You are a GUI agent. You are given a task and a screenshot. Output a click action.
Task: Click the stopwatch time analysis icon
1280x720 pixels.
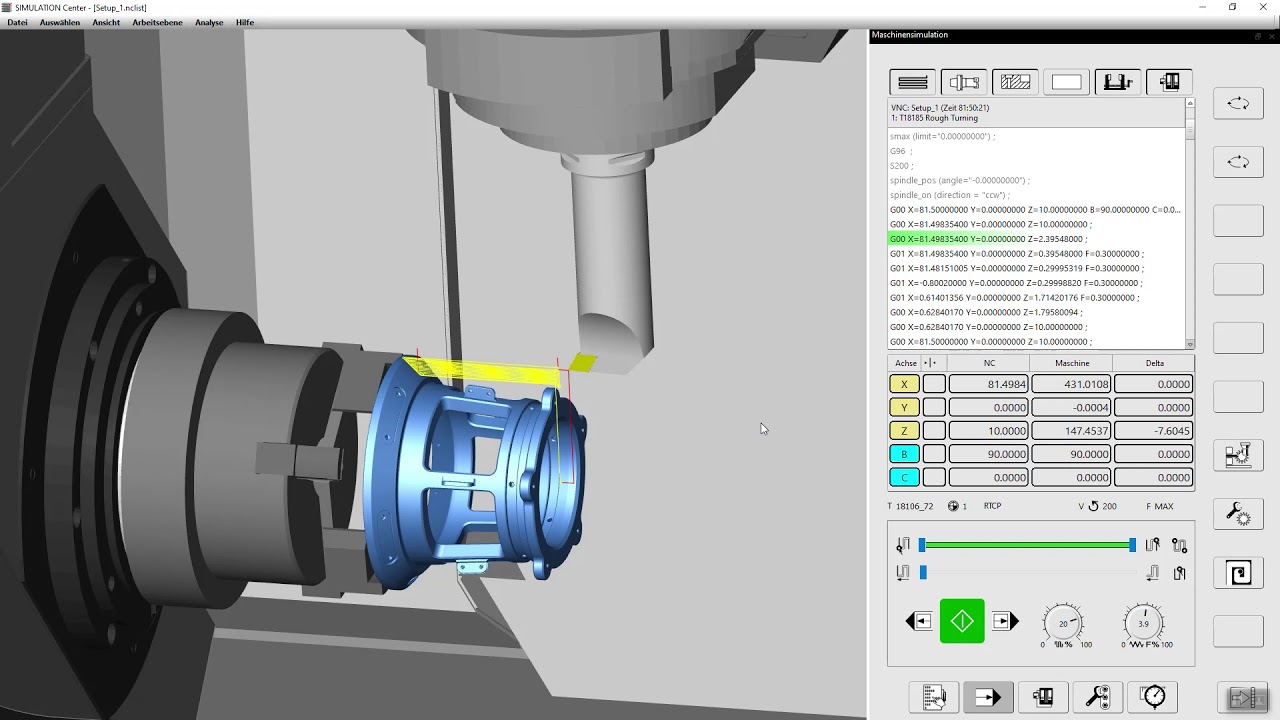[1152, 697]
